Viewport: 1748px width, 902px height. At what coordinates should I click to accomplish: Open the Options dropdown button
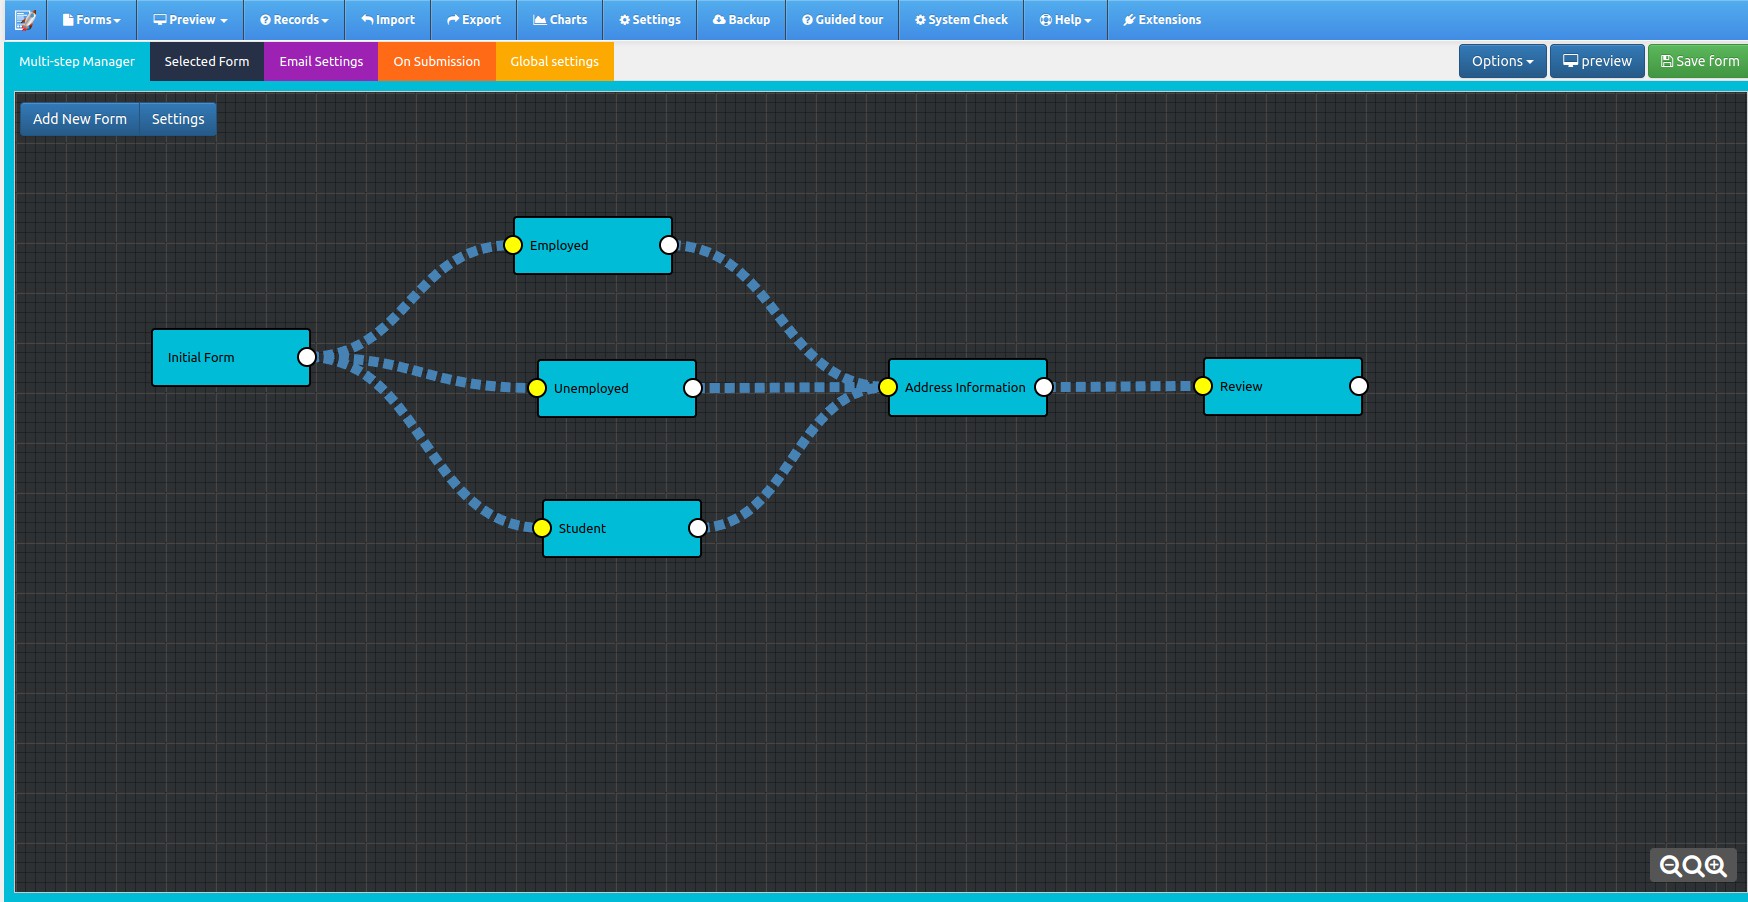coord(1502,61)
